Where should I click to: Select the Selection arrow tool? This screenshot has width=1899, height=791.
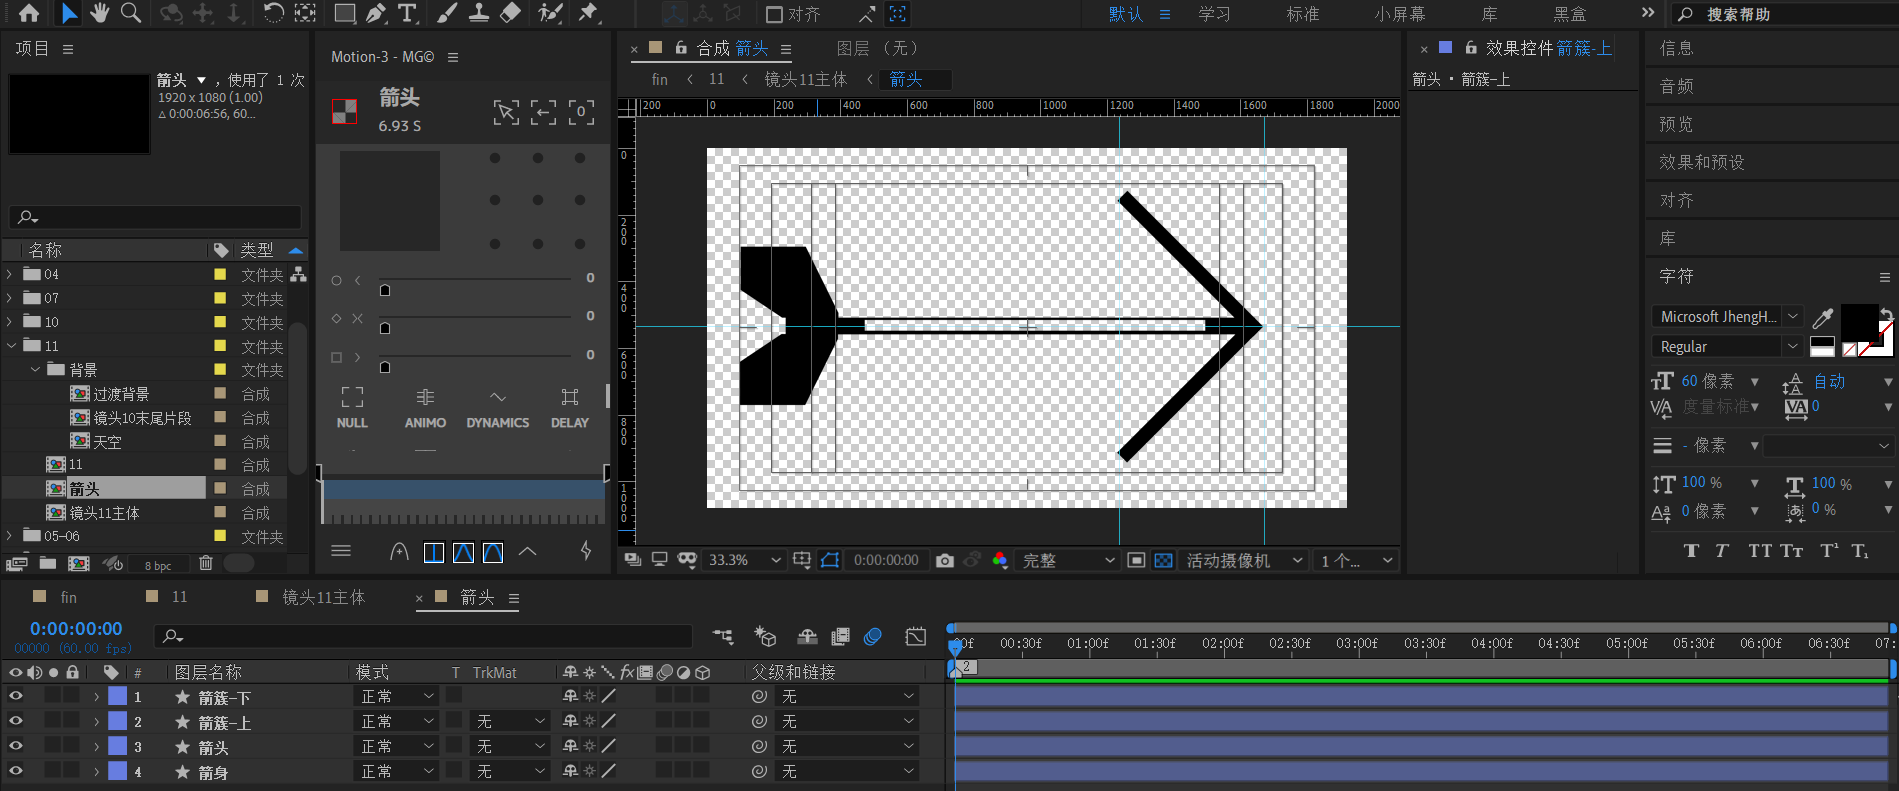click(x=68, y=13)
